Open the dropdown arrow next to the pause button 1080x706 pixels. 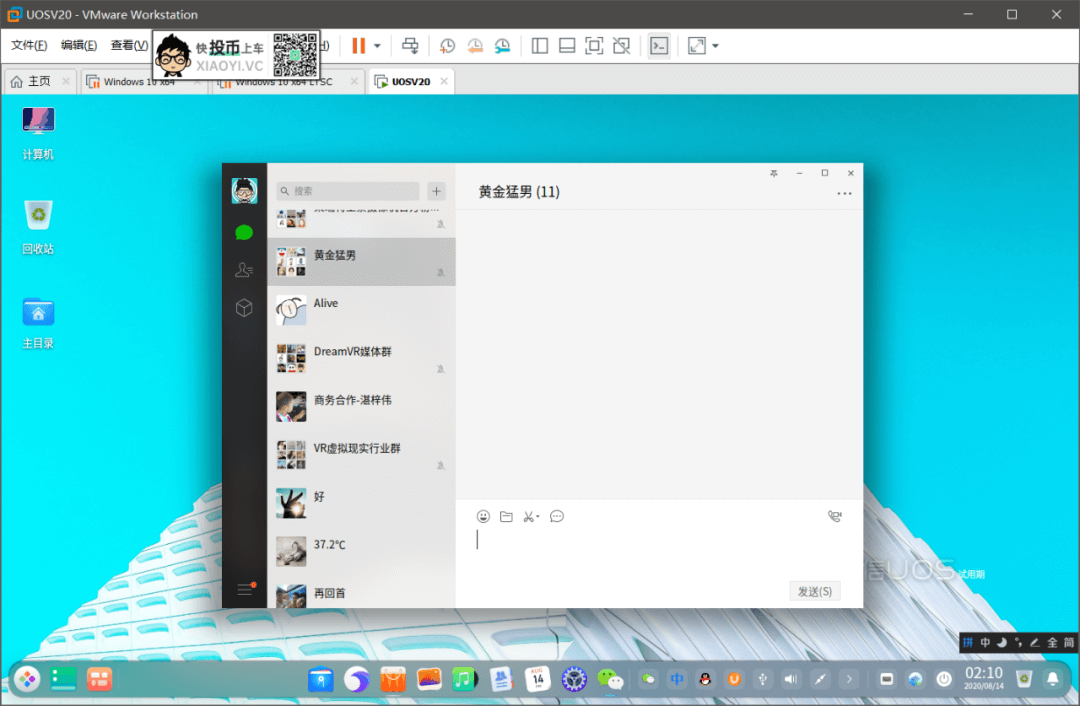pyautogui.click(x=377, y=46)
